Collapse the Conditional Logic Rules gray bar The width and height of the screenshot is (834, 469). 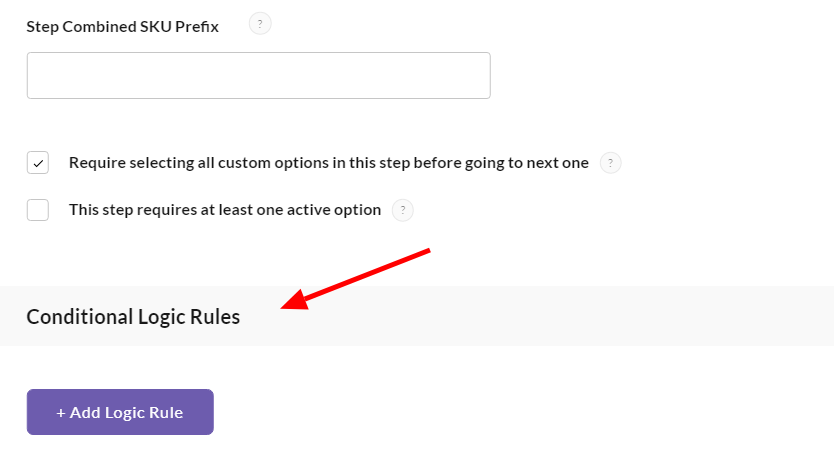416,317
